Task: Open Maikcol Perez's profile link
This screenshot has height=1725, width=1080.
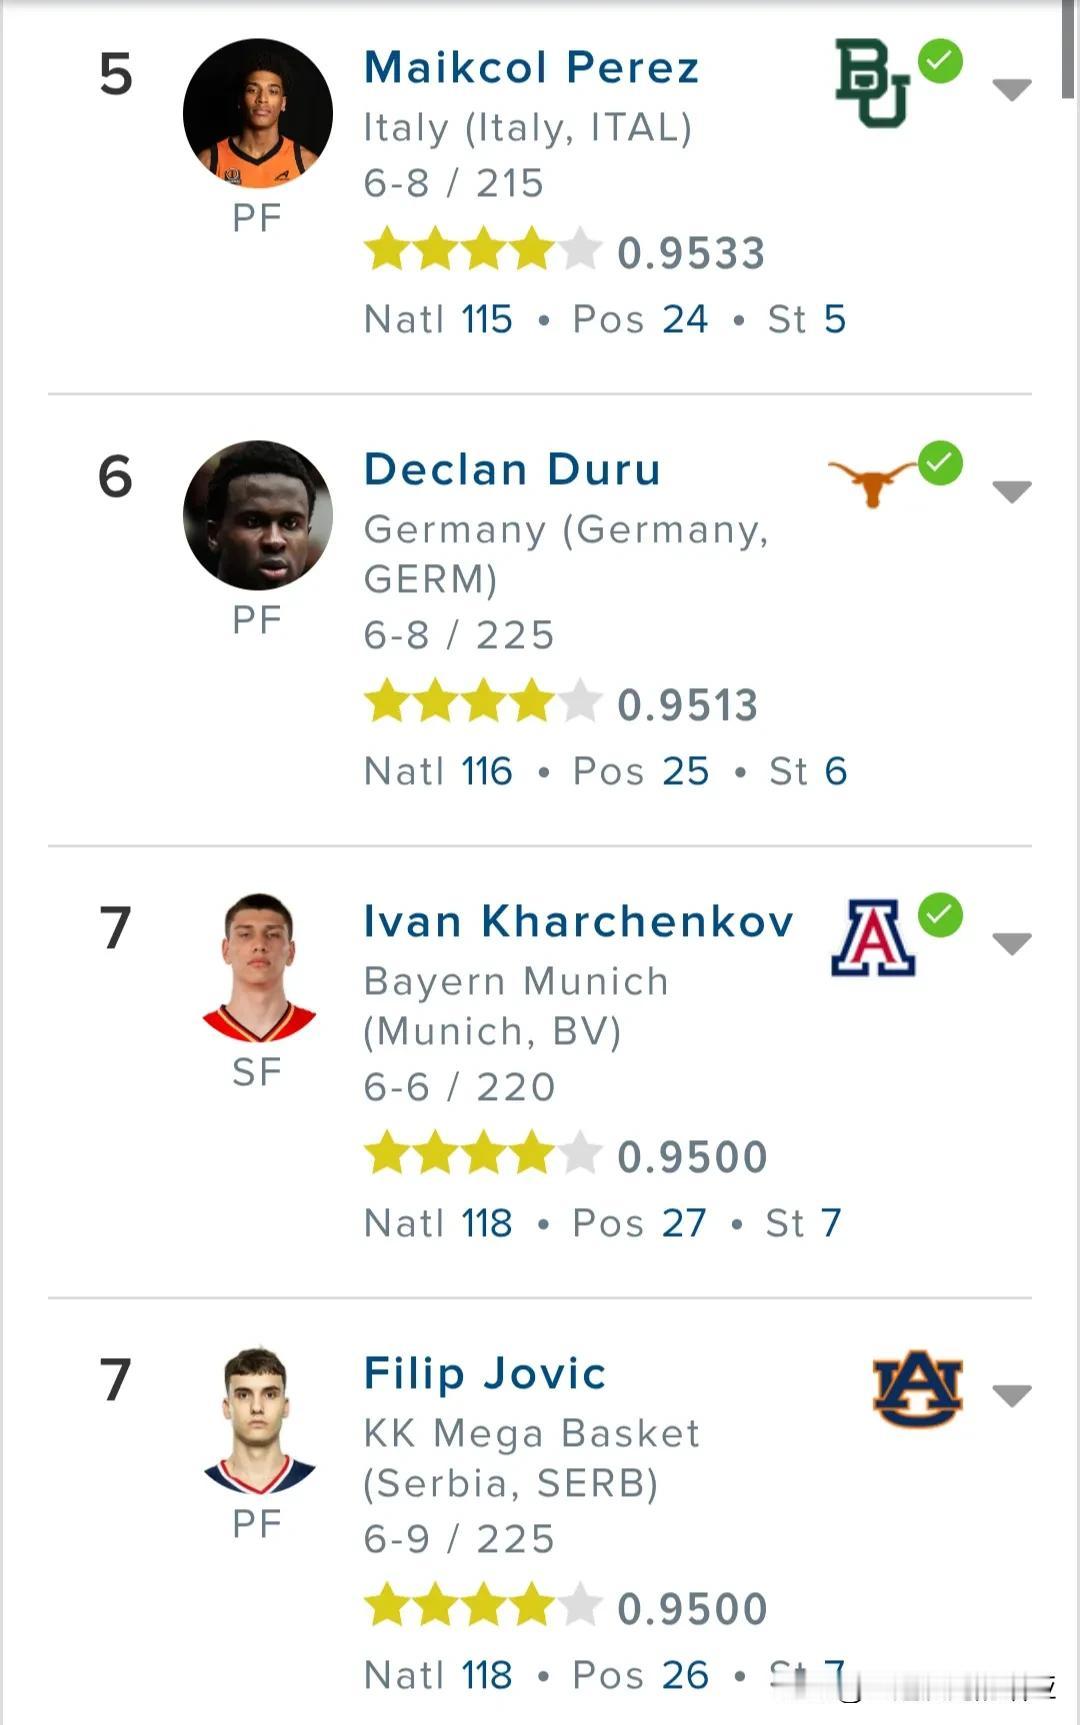Action: (x=531, y=68)
